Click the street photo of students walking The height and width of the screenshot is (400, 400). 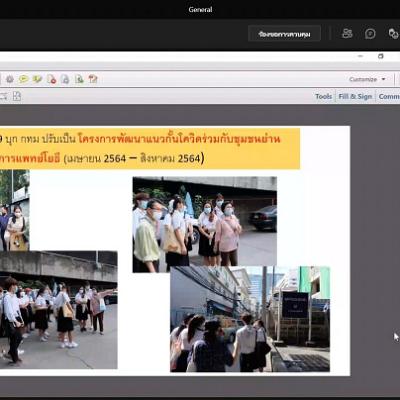tap(59, 310)
